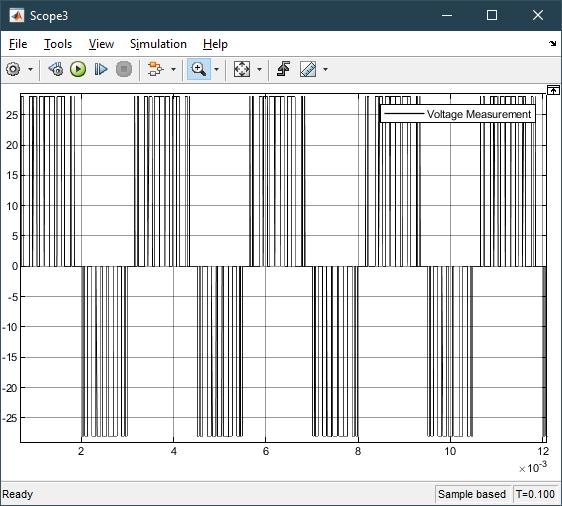Run the simulation with green play button
The height and width of the screenshot is (506, 562).
click(78, 69)
